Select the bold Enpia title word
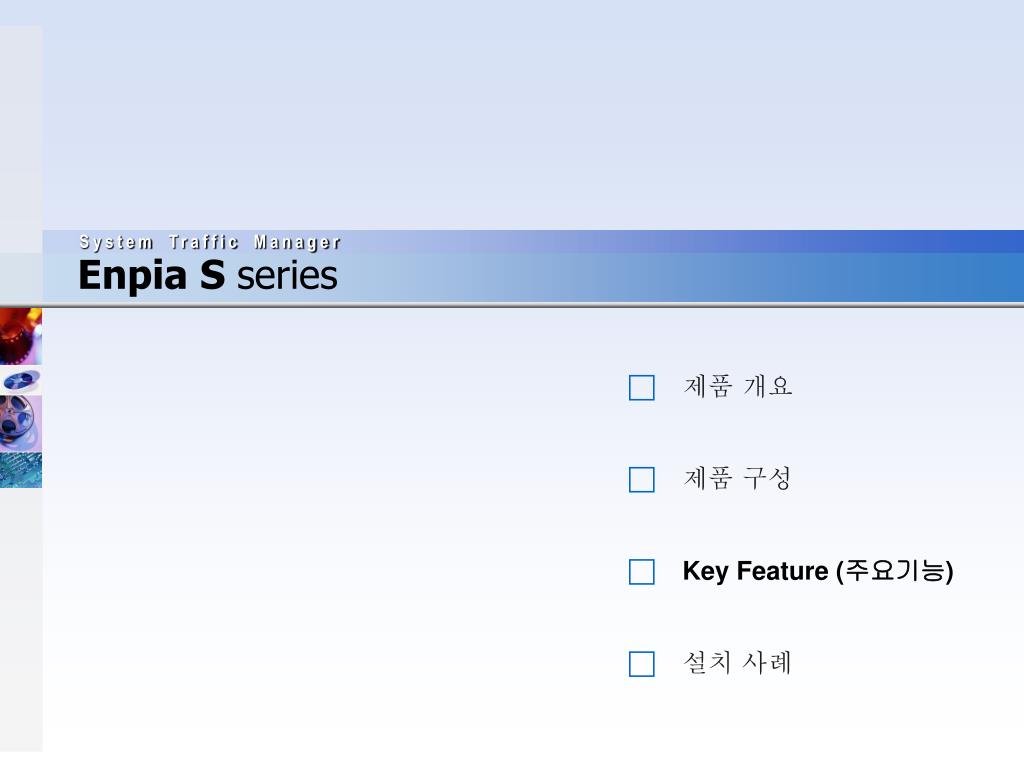 (133, 276)
